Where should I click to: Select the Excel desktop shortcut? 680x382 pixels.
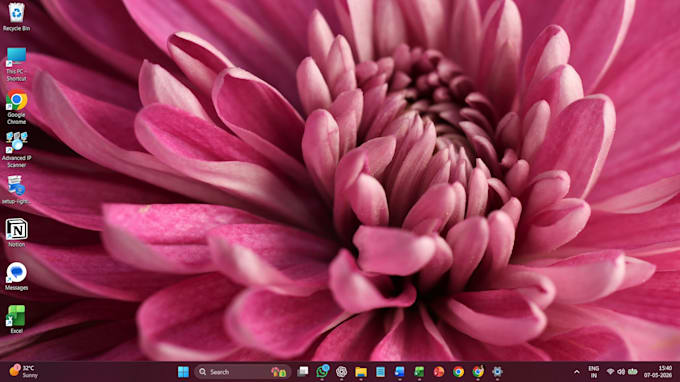[16, 319]
